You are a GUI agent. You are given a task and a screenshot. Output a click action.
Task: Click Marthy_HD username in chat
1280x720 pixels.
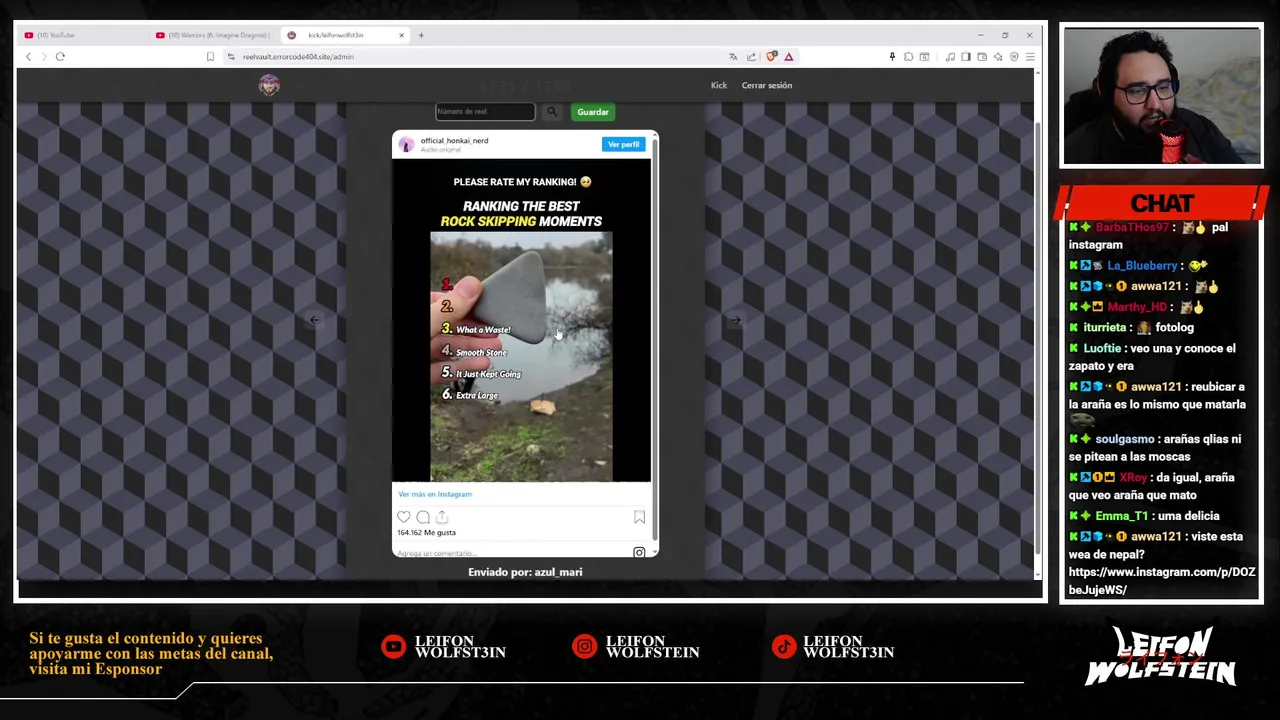[1137, 307]
